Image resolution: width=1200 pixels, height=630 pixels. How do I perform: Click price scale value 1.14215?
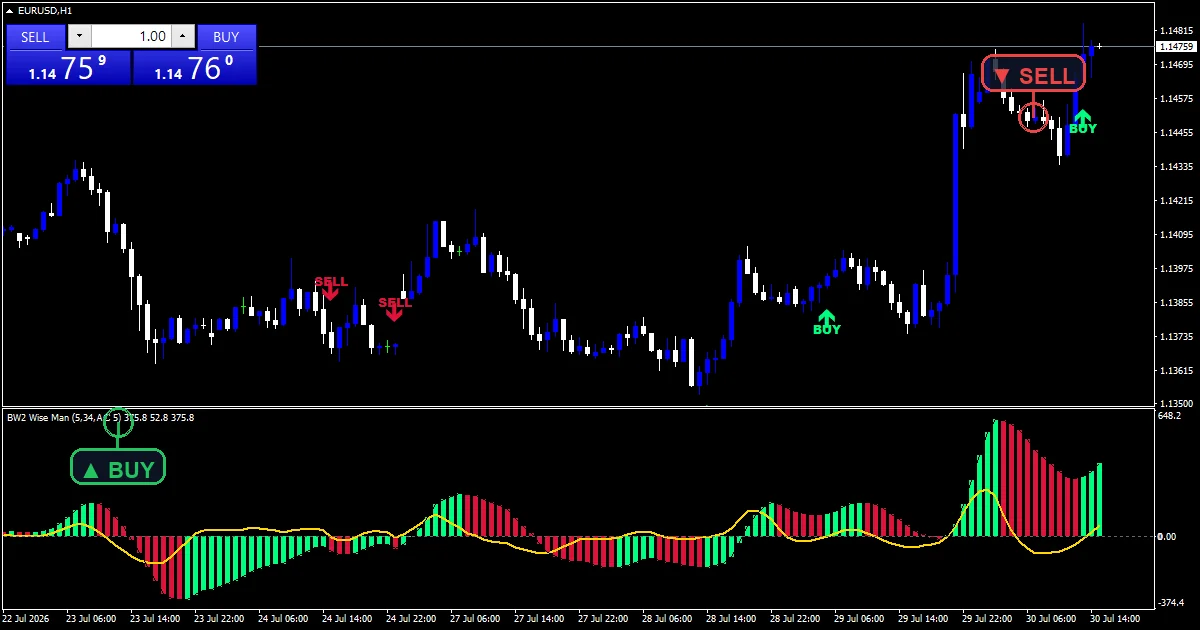[x=1175, y=200]
